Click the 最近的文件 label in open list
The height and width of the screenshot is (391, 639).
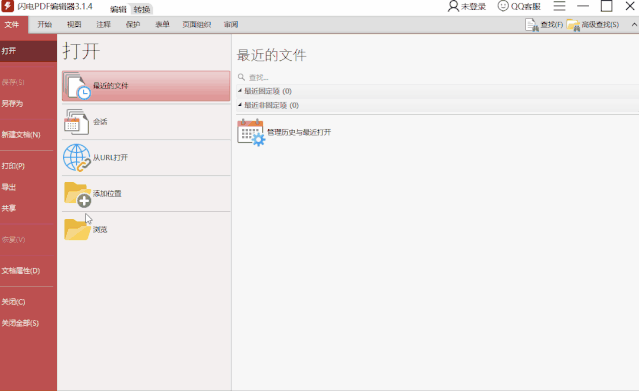click(x=110, y=86)
